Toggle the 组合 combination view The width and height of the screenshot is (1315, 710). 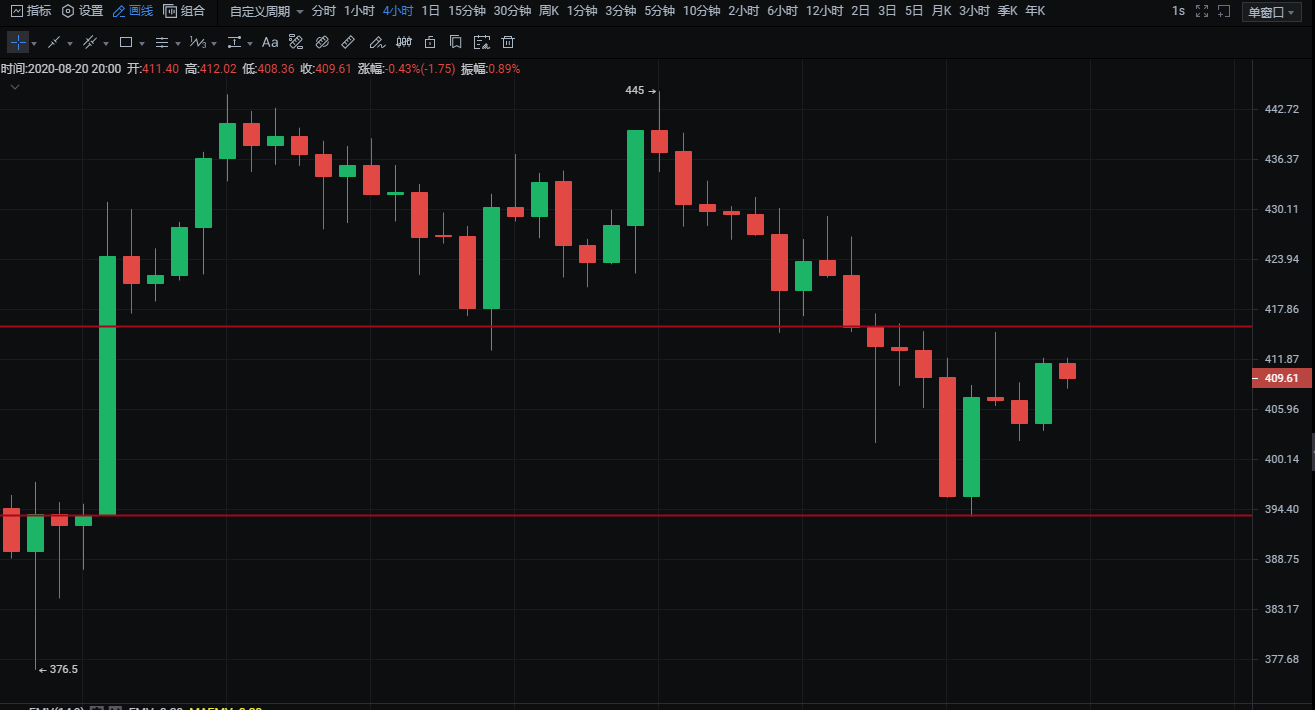(184, 11)
